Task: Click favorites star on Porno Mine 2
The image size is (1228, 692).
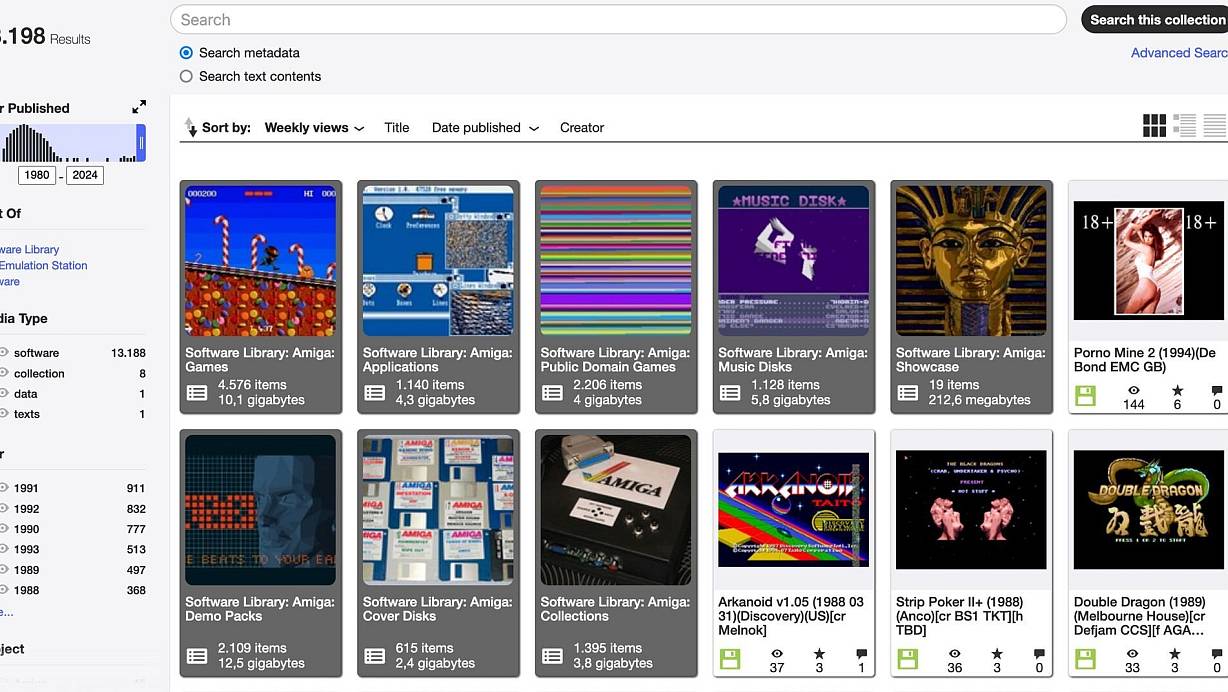Action: coord(1177,392)
